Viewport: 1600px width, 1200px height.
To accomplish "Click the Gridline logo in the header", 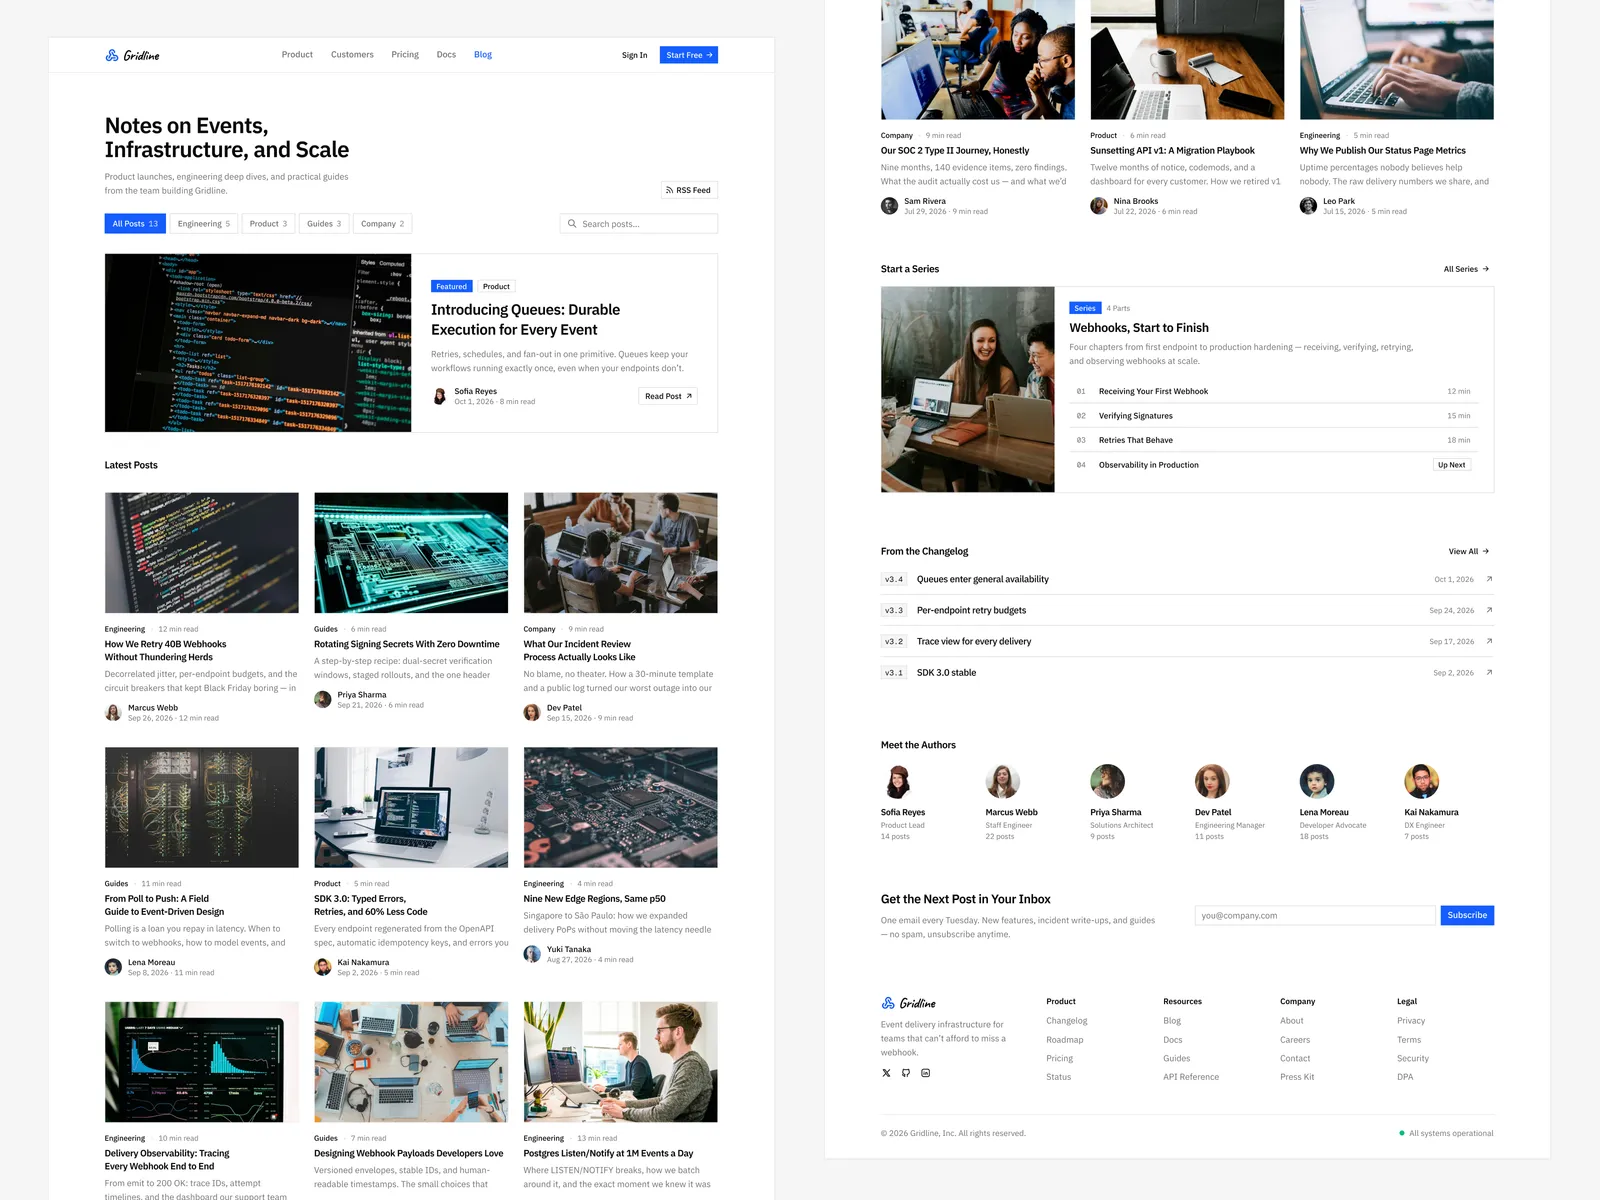I will click(x=132, y=55).
